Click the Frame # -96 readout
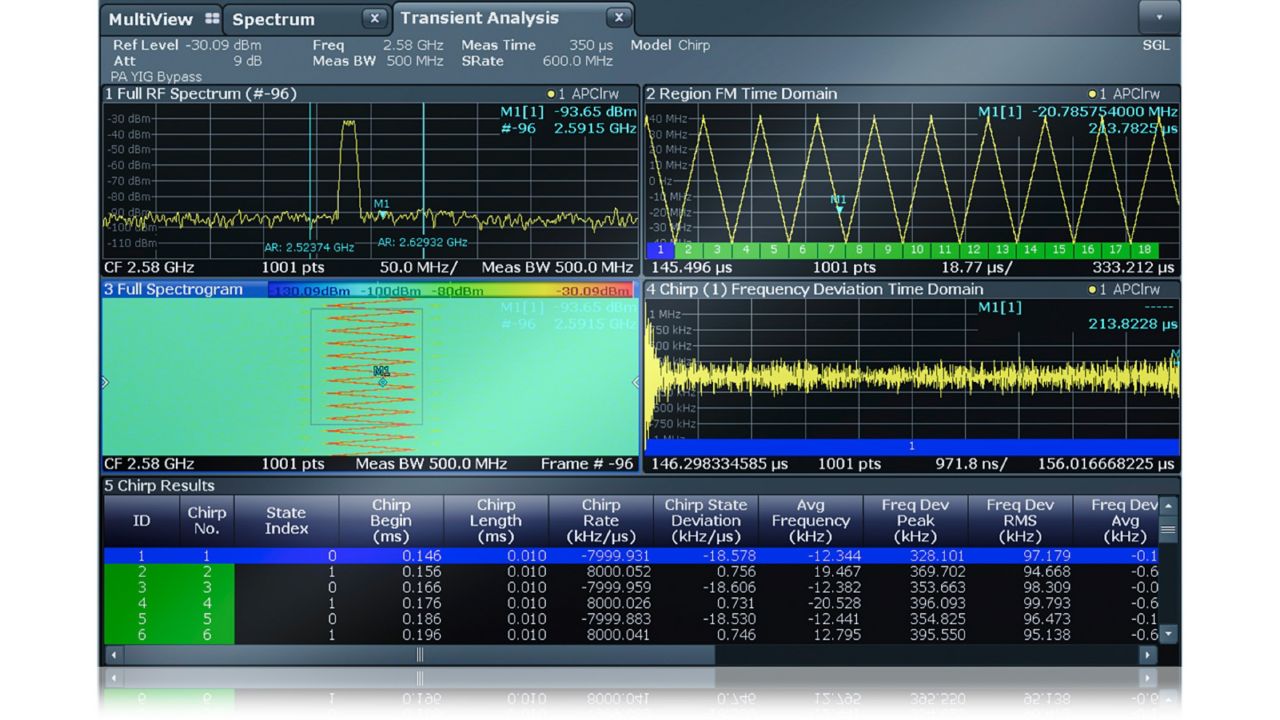Image resolution: width=1280 pixels, height=720 pixels. (x=587, y=464)
